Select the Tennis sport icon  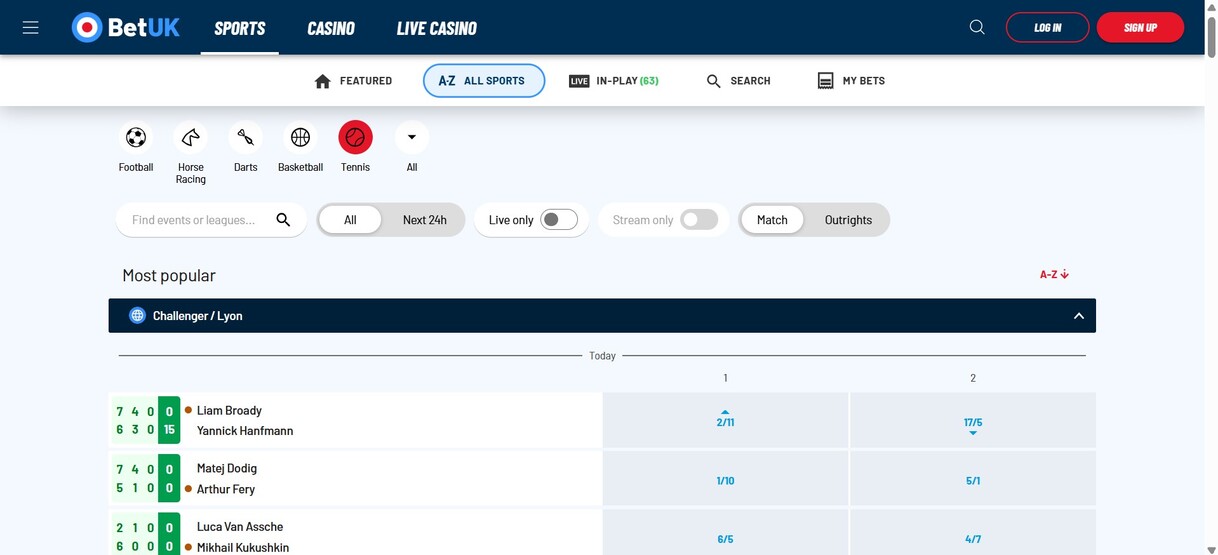(355, 138)
